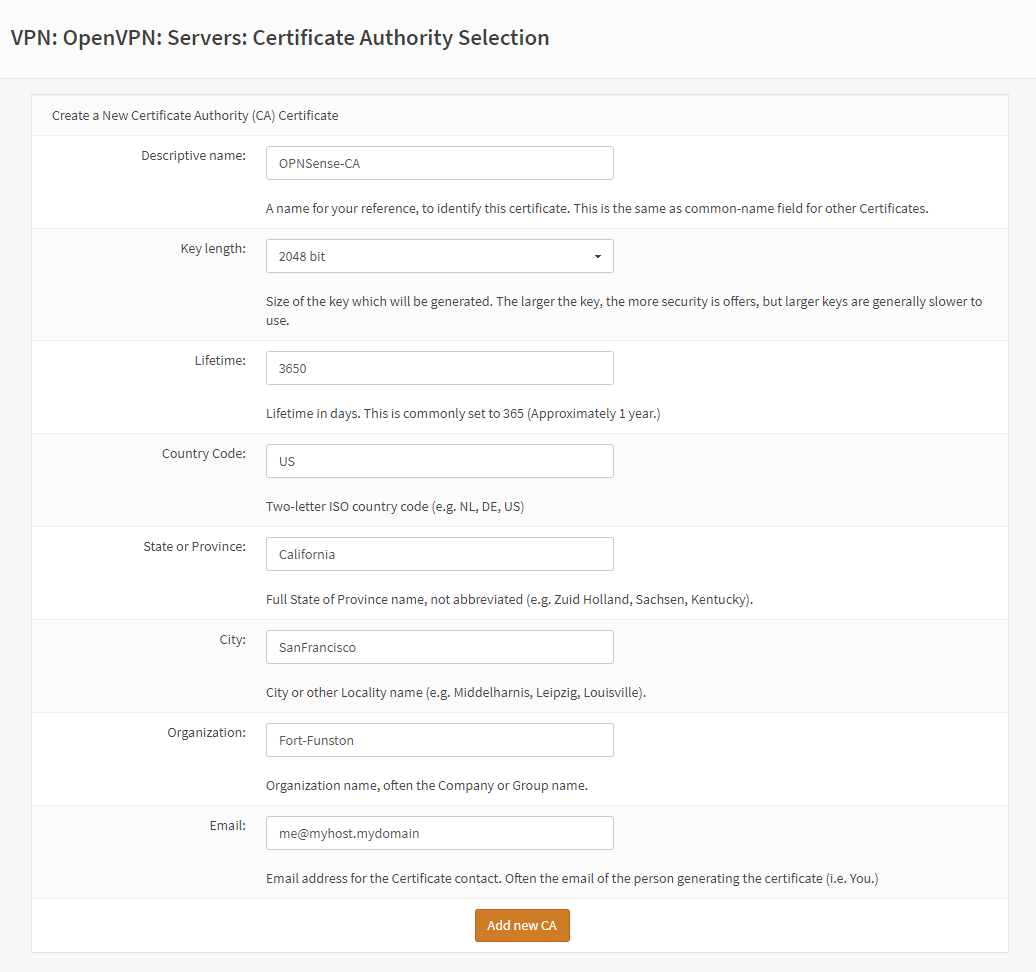Click the Size of the key help text
1036x972 pixels.
pyautogui.click(x=624, y=311)
